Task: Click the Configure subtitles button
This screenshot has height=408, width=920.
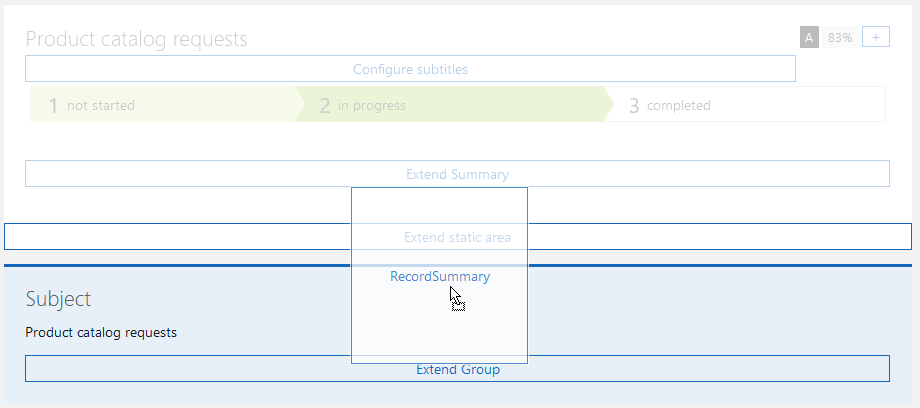Action: tap(410, 69)
